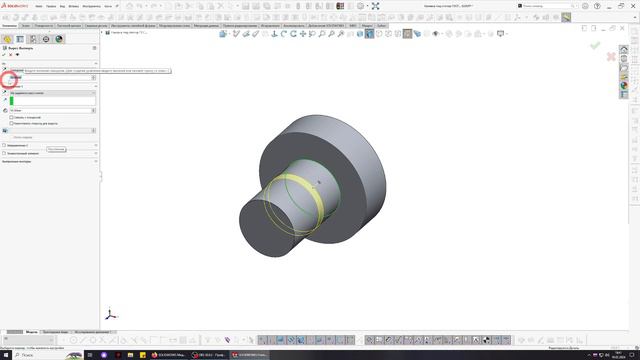Toggle detailed preview icon next to panel cancel
Image resolution: width=640 pixels, height=360 pixels.
pyautogui.click(x=17, y=55)
